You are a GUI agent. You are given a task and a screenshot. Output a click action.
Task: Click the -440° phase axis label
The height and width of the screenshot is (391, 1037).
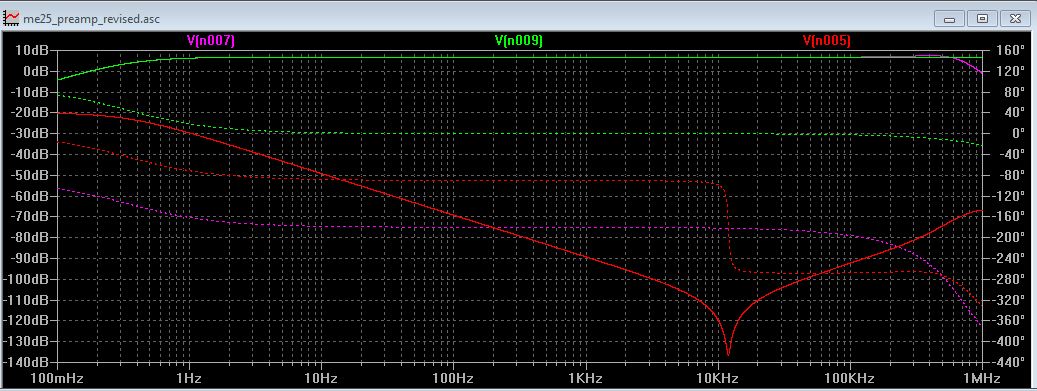pyautogui.click(x=1003, y=363)
